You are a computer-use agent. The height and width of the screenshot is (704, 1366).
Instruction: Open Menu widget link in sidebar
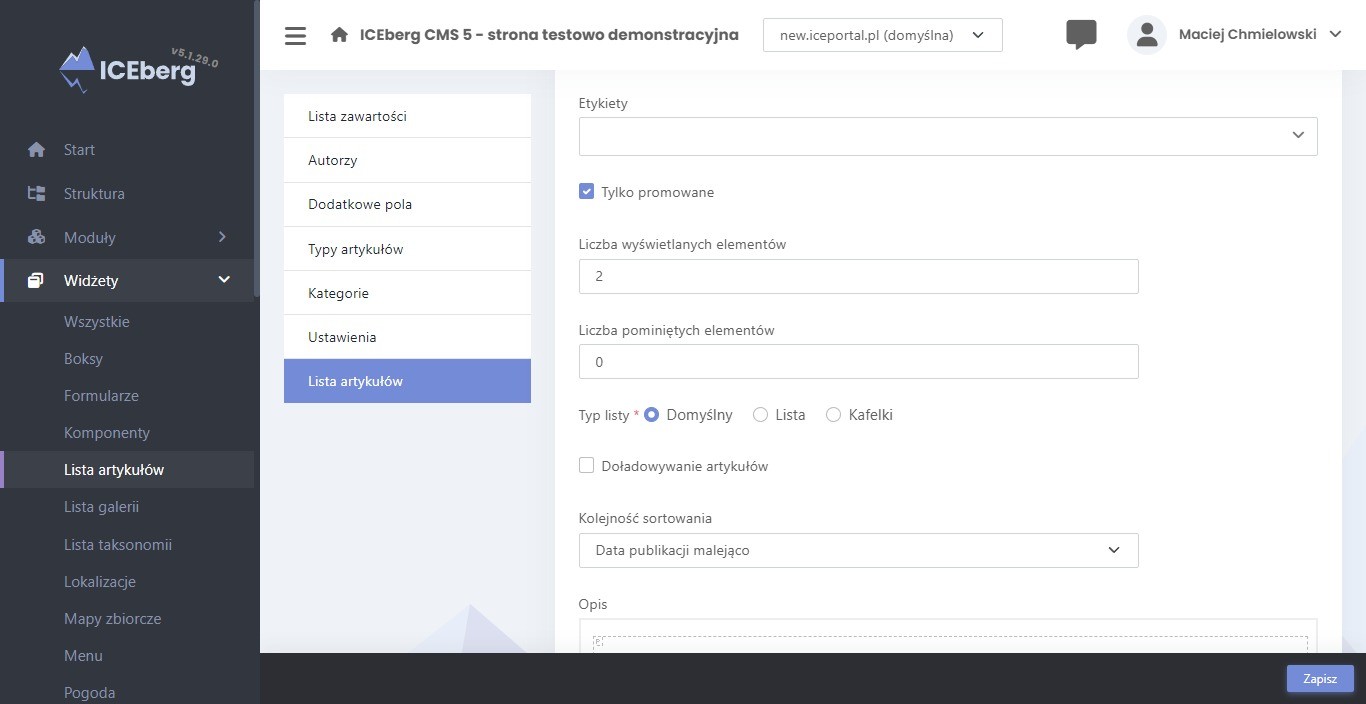coord(83,656)
